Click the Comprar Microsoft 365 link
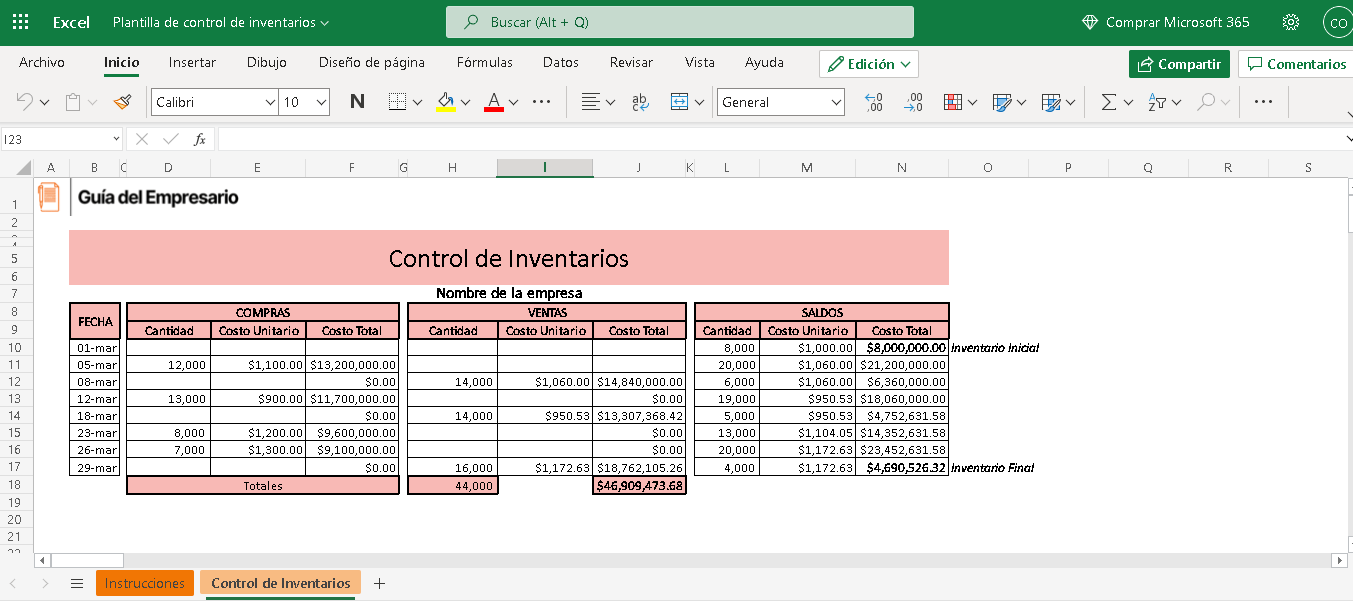1353x602 pixels. (1166, 21)
